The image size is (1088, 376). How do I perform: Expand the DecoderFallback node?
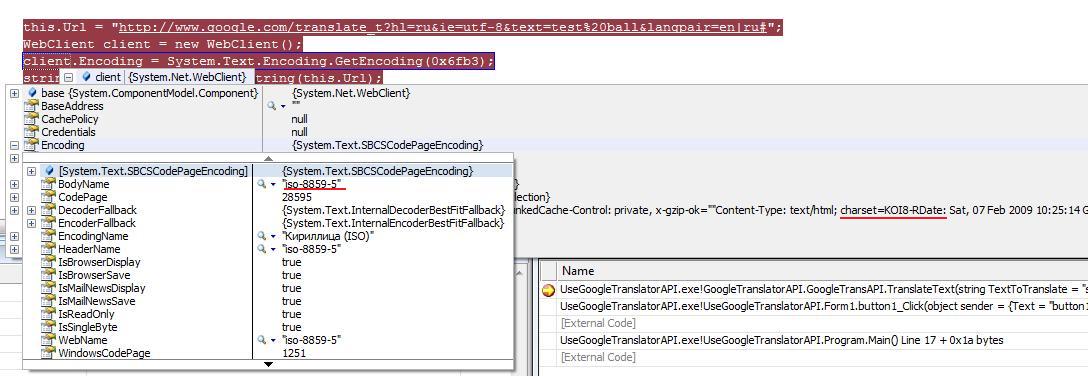coord(31,210)
